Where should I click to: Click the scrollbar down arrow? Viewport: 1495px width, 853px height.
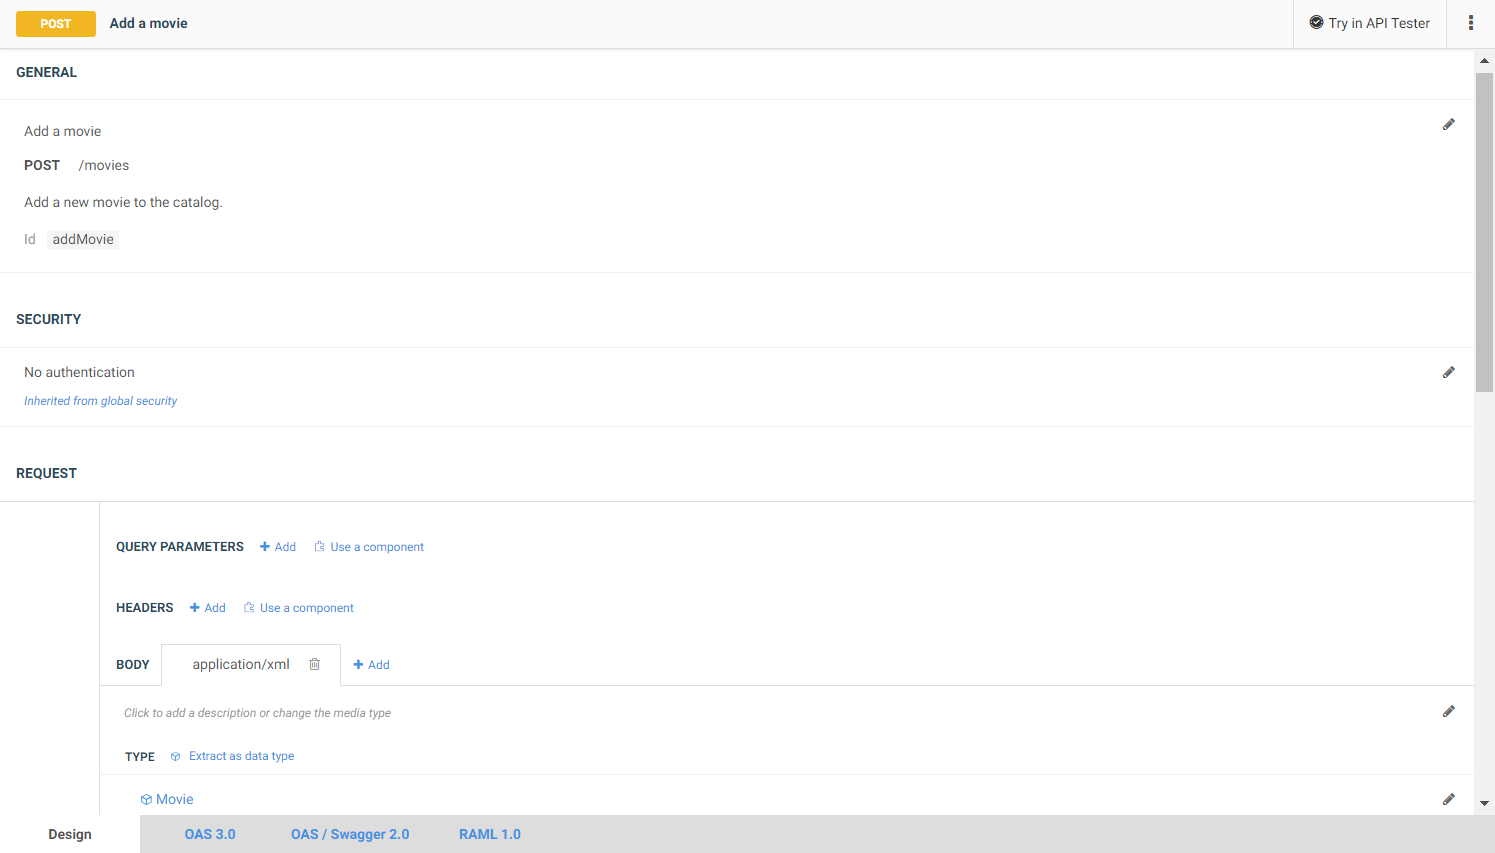[x=1484, y=803]
